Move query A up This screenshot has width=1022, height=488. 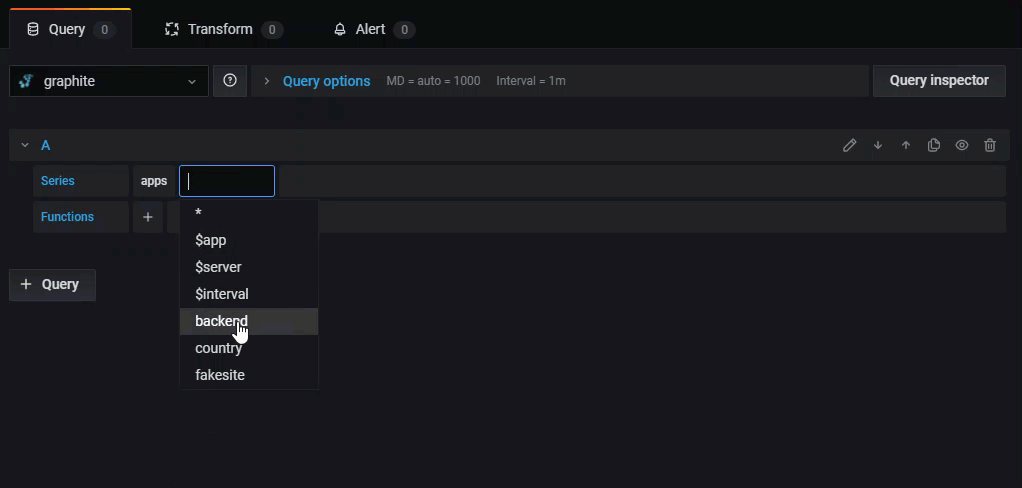(x=906, y=145)
